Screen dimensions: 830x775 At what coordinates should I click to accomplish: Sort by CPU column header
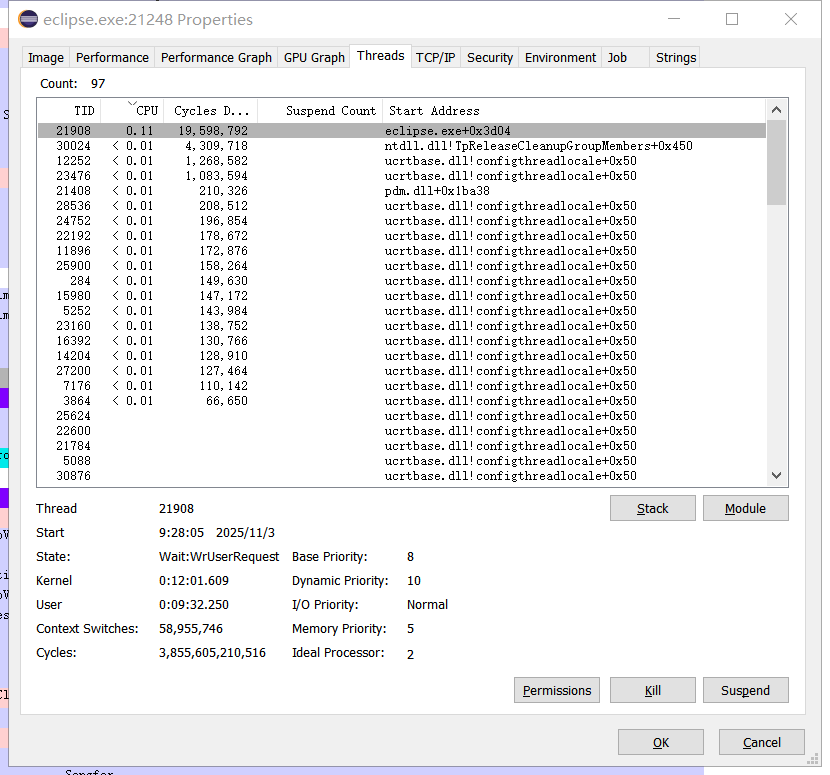pos(132,111)
